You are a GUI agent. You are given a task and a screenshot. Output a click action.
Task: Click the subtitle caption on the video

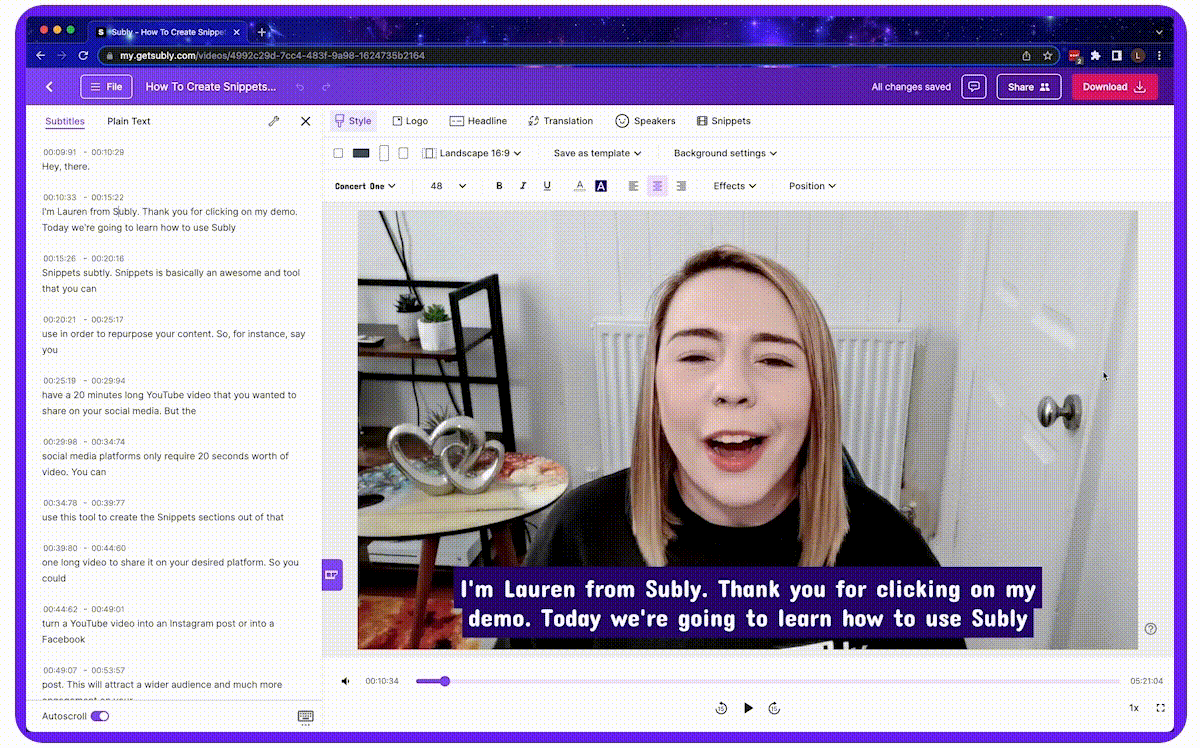(748, 604)
